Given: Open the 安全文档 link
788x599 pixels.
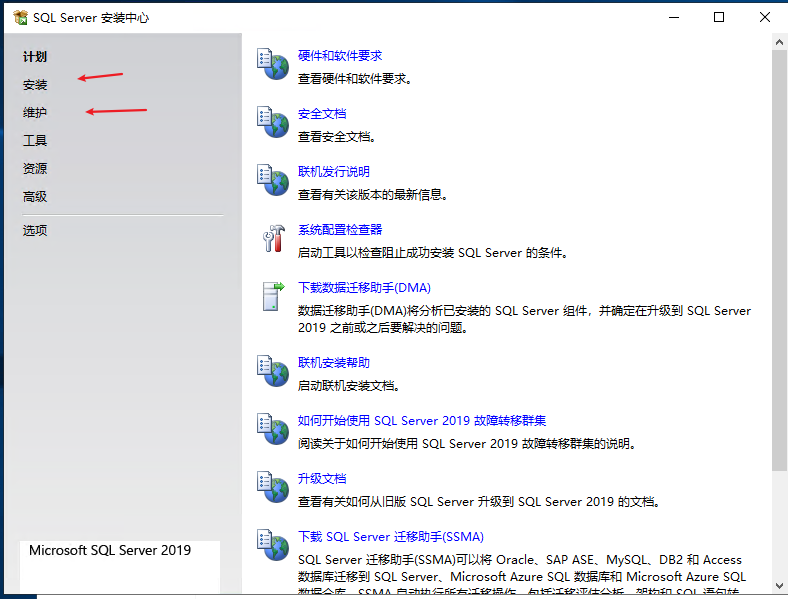Looking at the screenshot, I should pos(322,114).
